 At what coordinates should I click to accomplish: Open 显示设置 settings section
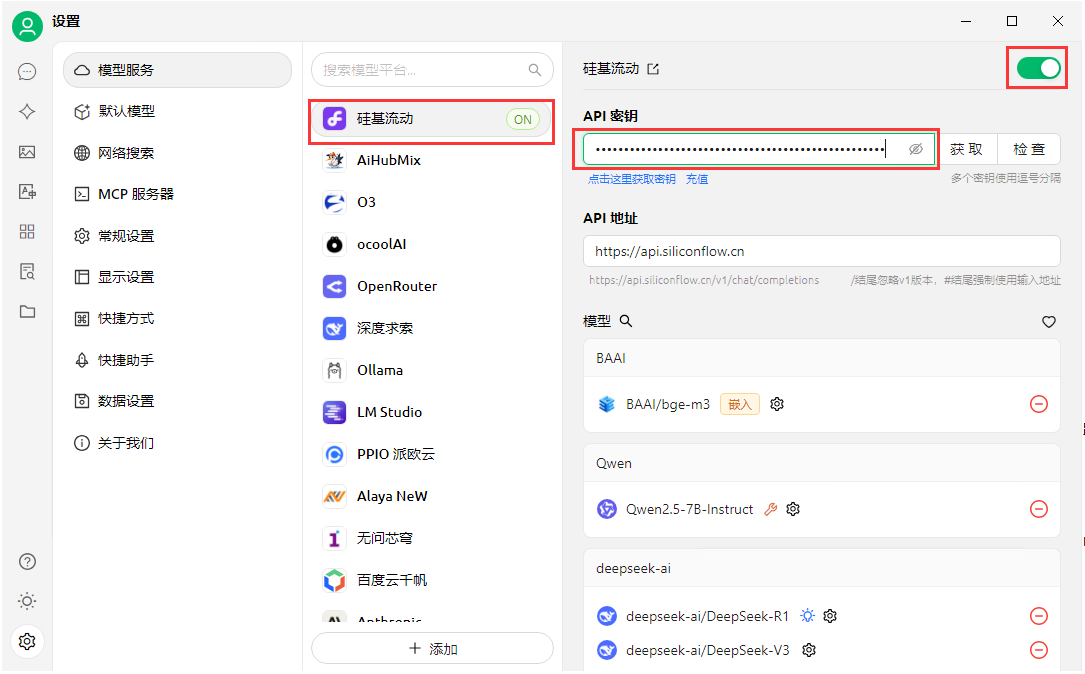[x=177, y=277]
